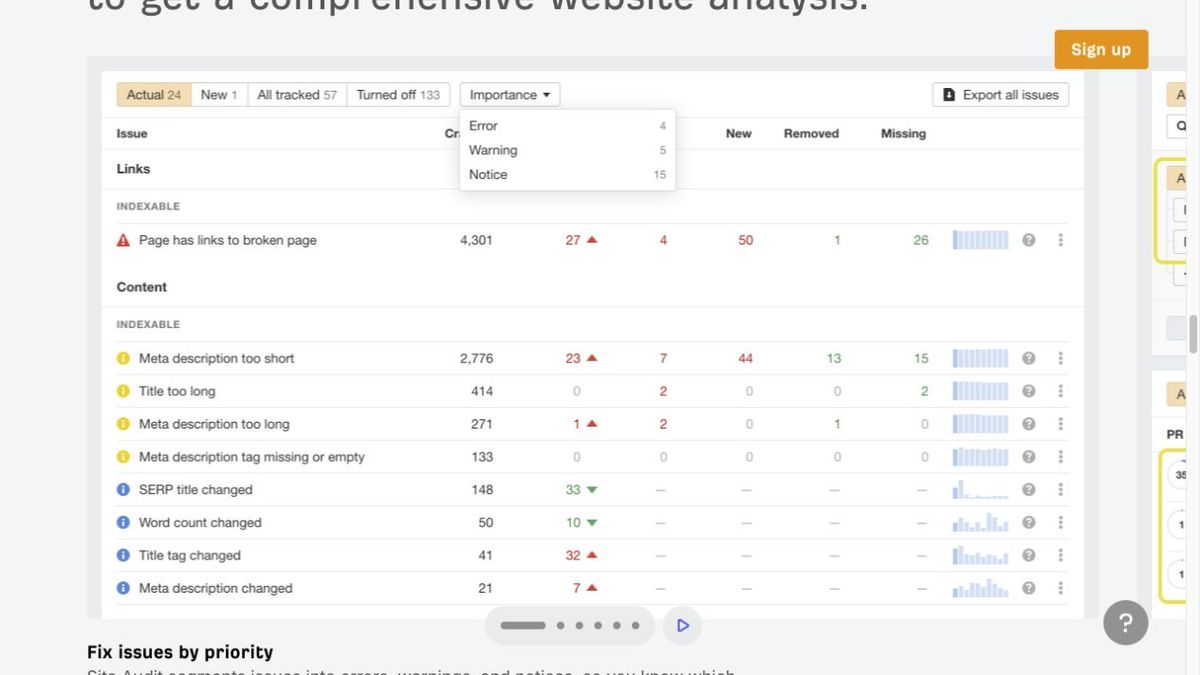
Task: Click the 4,301 crawled value
Action: click(476, 240)
